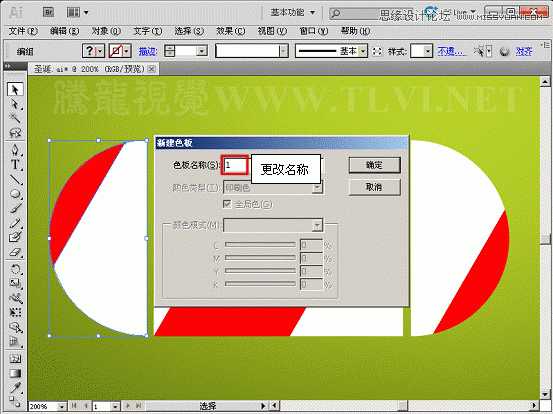Click the search field in application bar
Image resolution: width=553 pixels, height=414 pixels.
tap(370, 13)
